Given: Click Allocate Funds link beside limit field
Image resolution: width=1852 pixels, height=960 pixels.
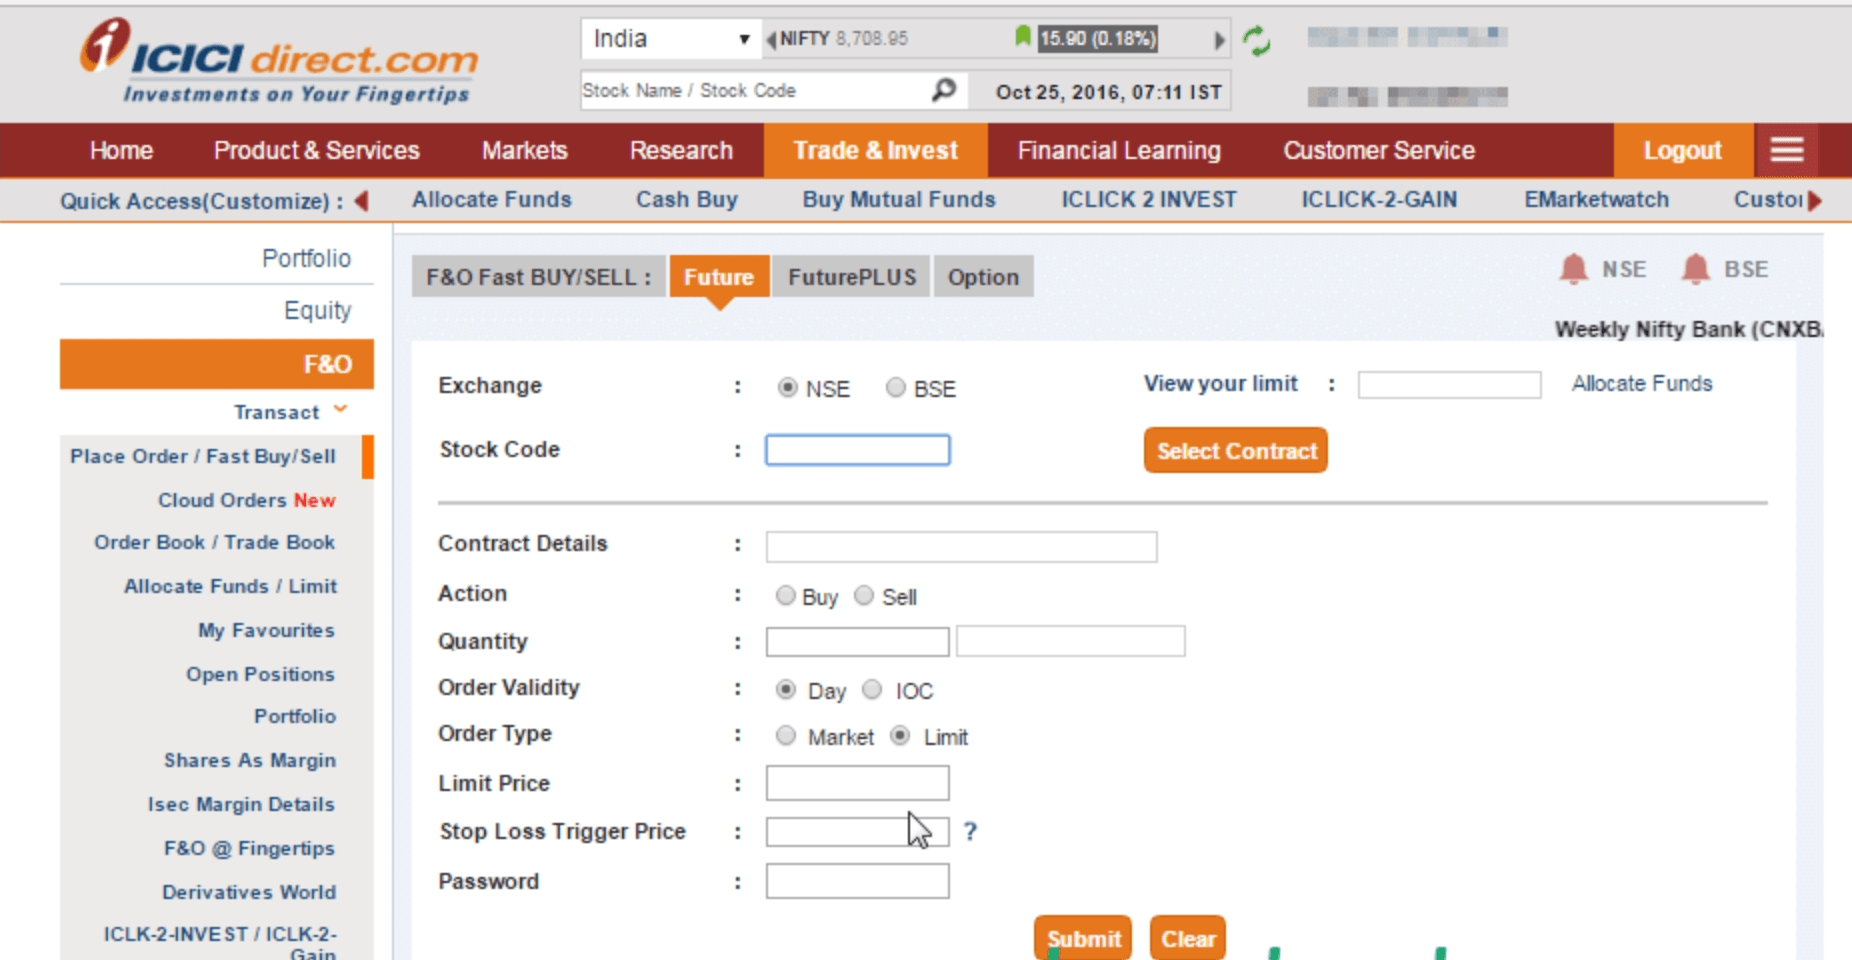Looking at the screenshot, I should coord(1641,384).
